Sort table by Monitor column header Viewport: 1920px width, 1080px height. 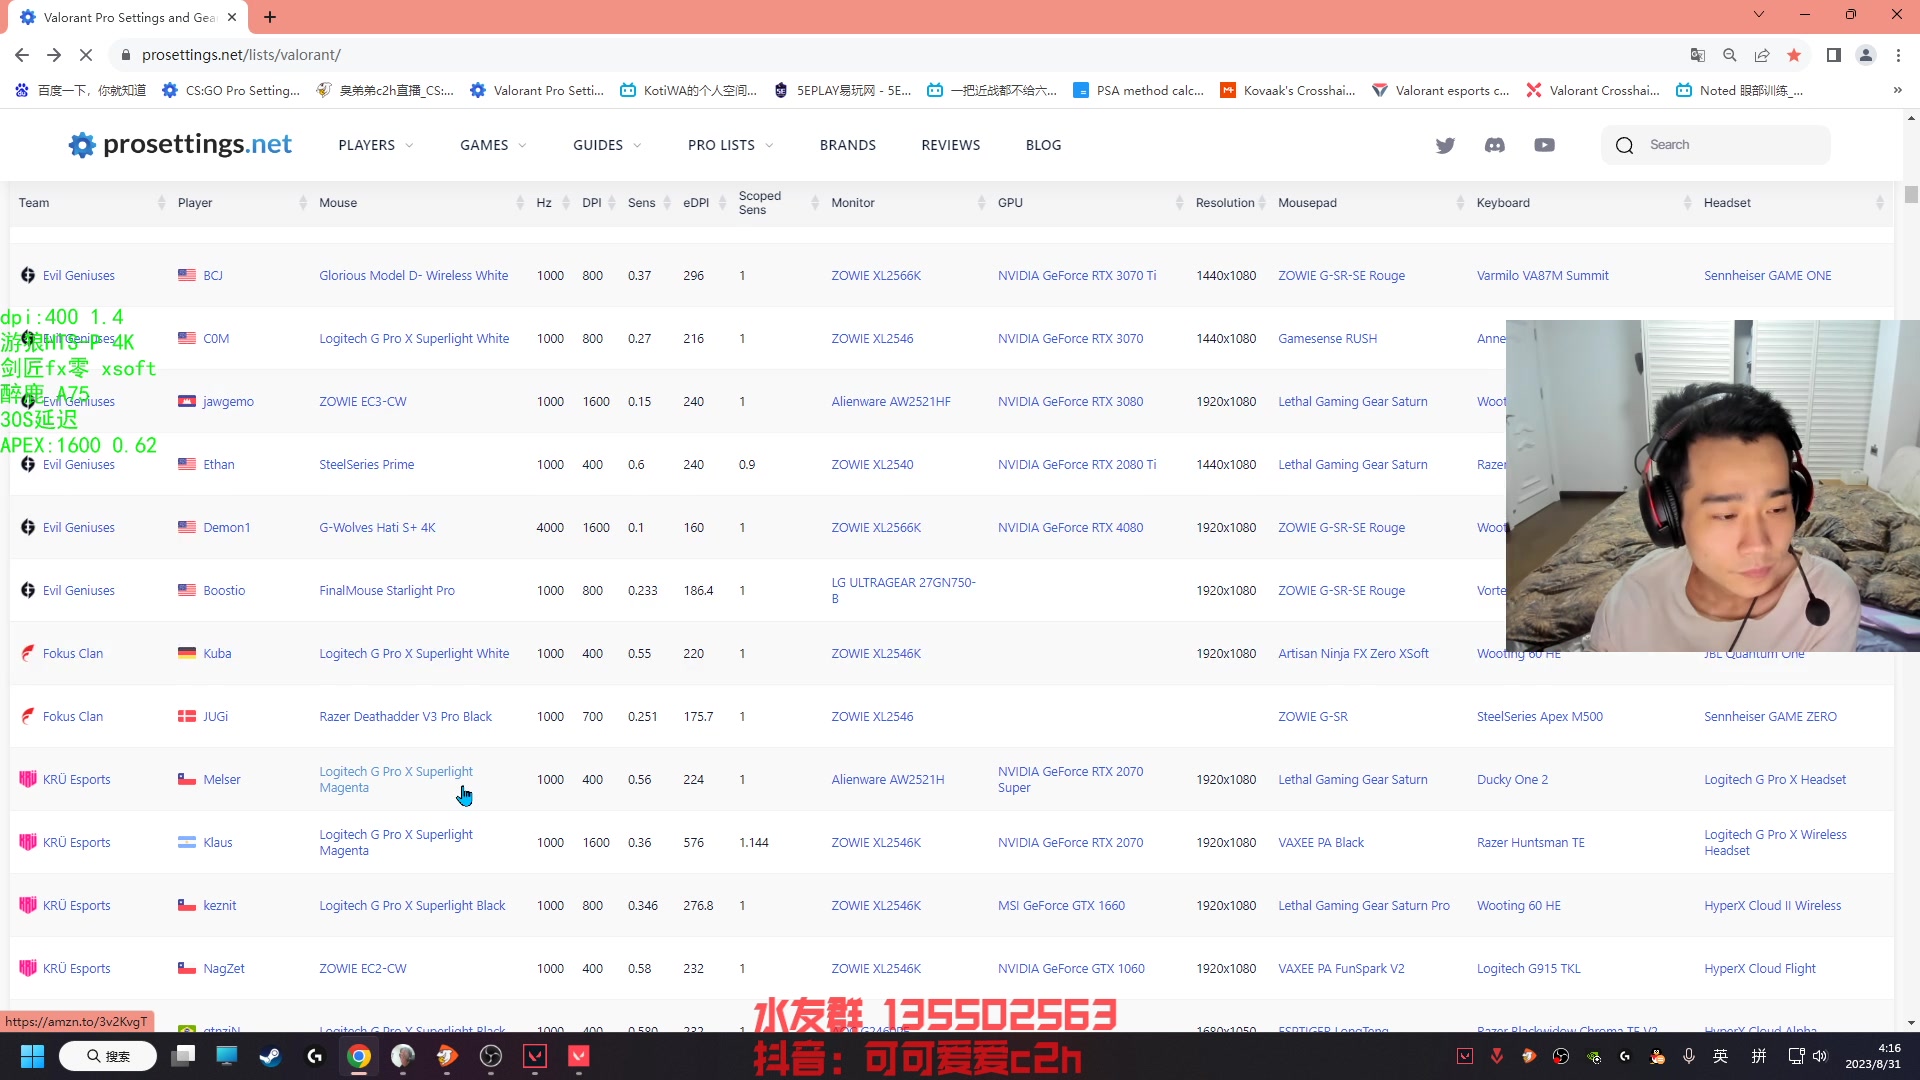[x=853, y=203]
